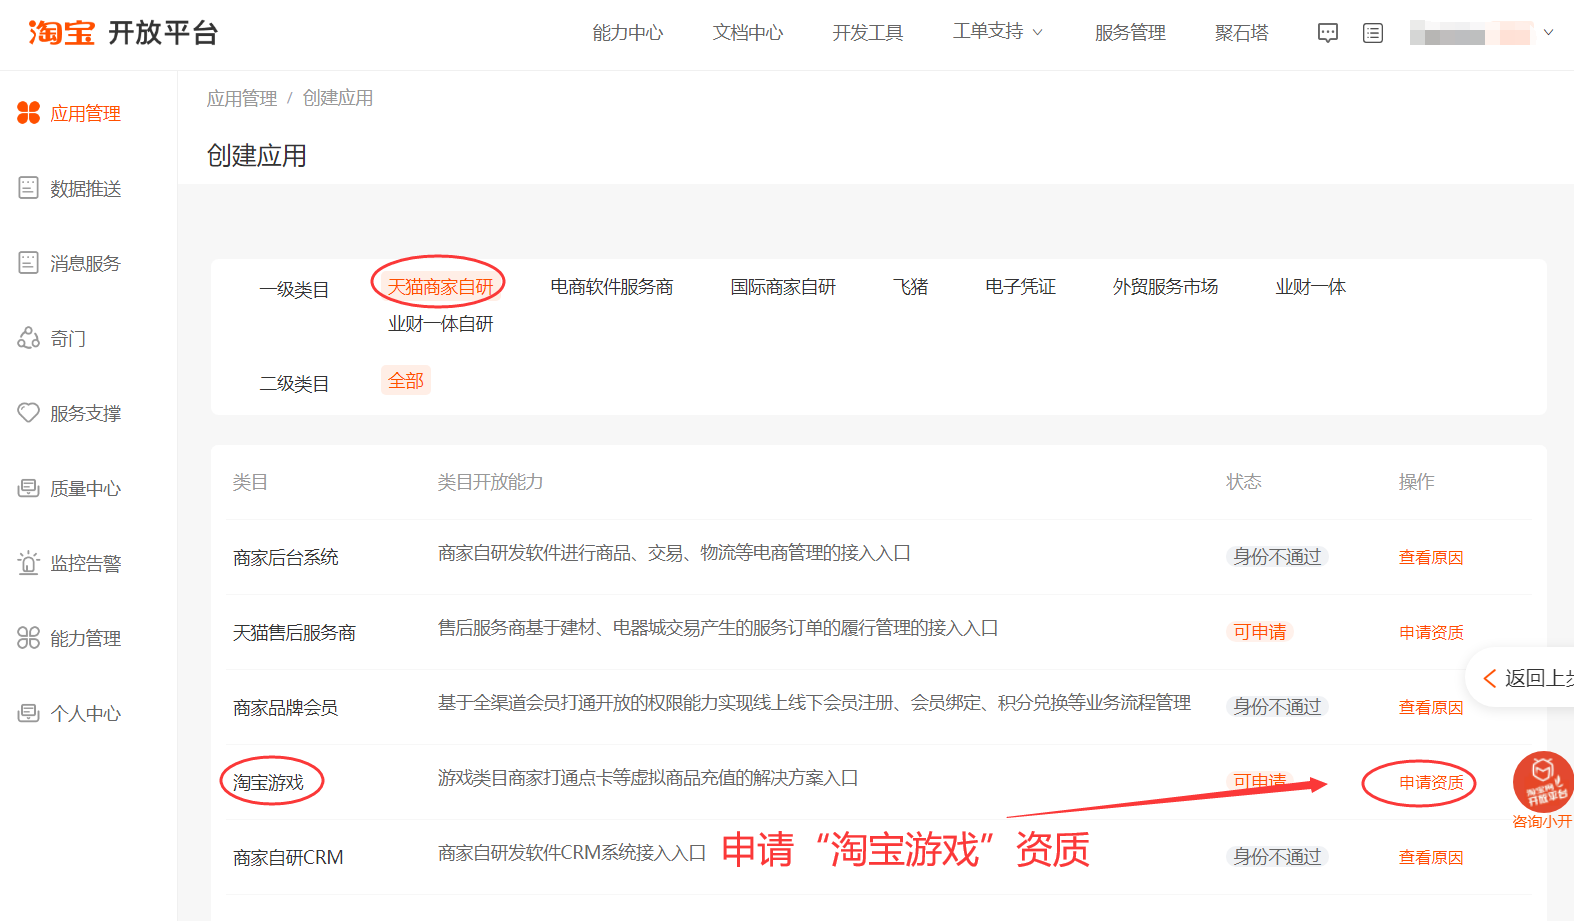Screen dimensions: 1574x921
Task: Click the Taobao Open Platform logo
Action: click(x=123, y=33)
